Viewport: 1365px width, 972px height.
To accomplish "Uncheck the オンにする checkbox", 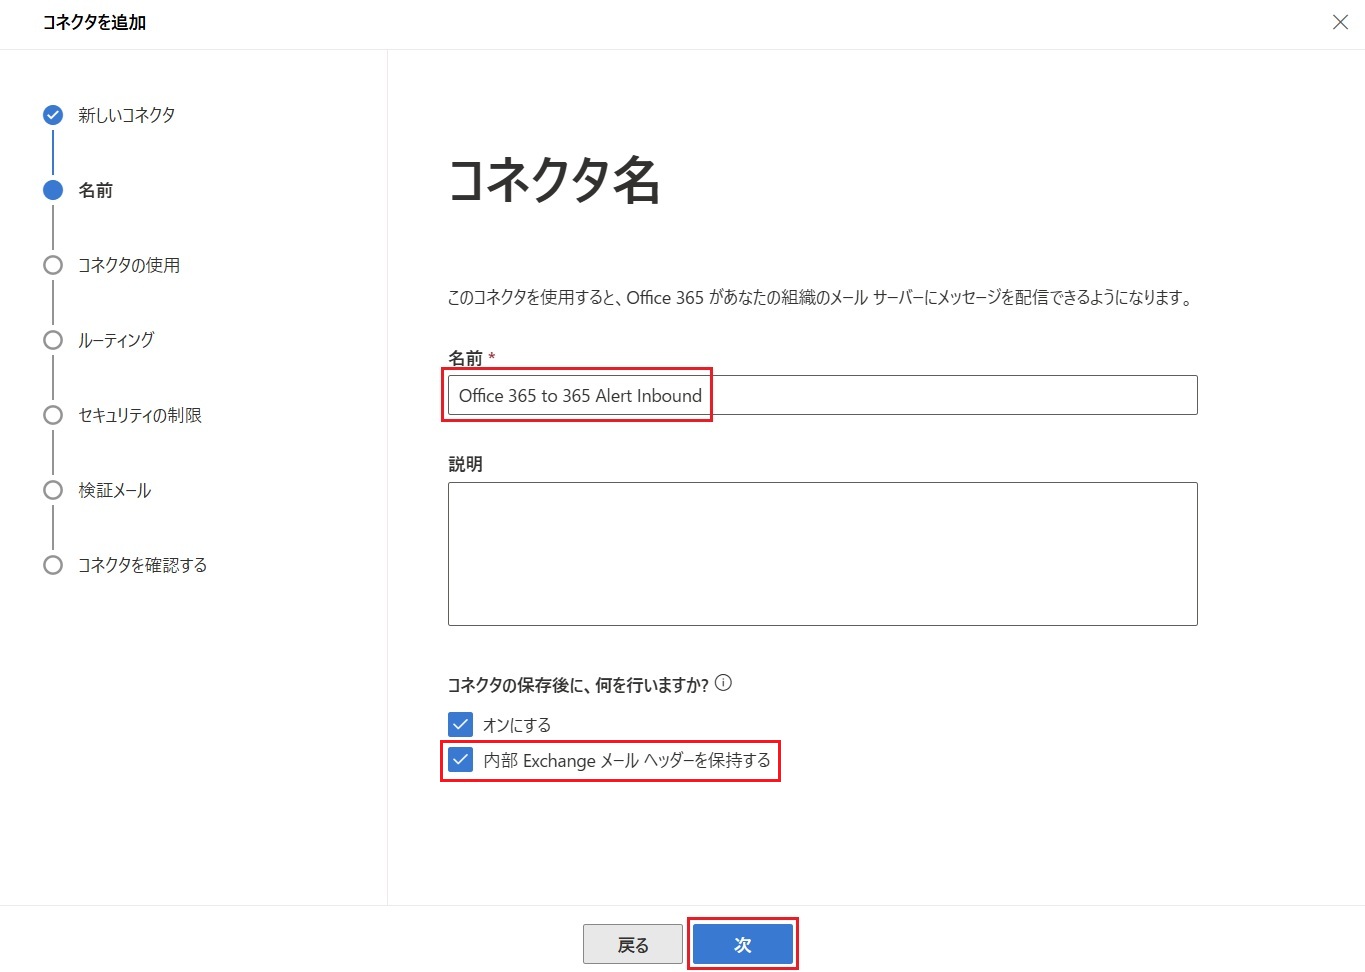I will point(460,724).
